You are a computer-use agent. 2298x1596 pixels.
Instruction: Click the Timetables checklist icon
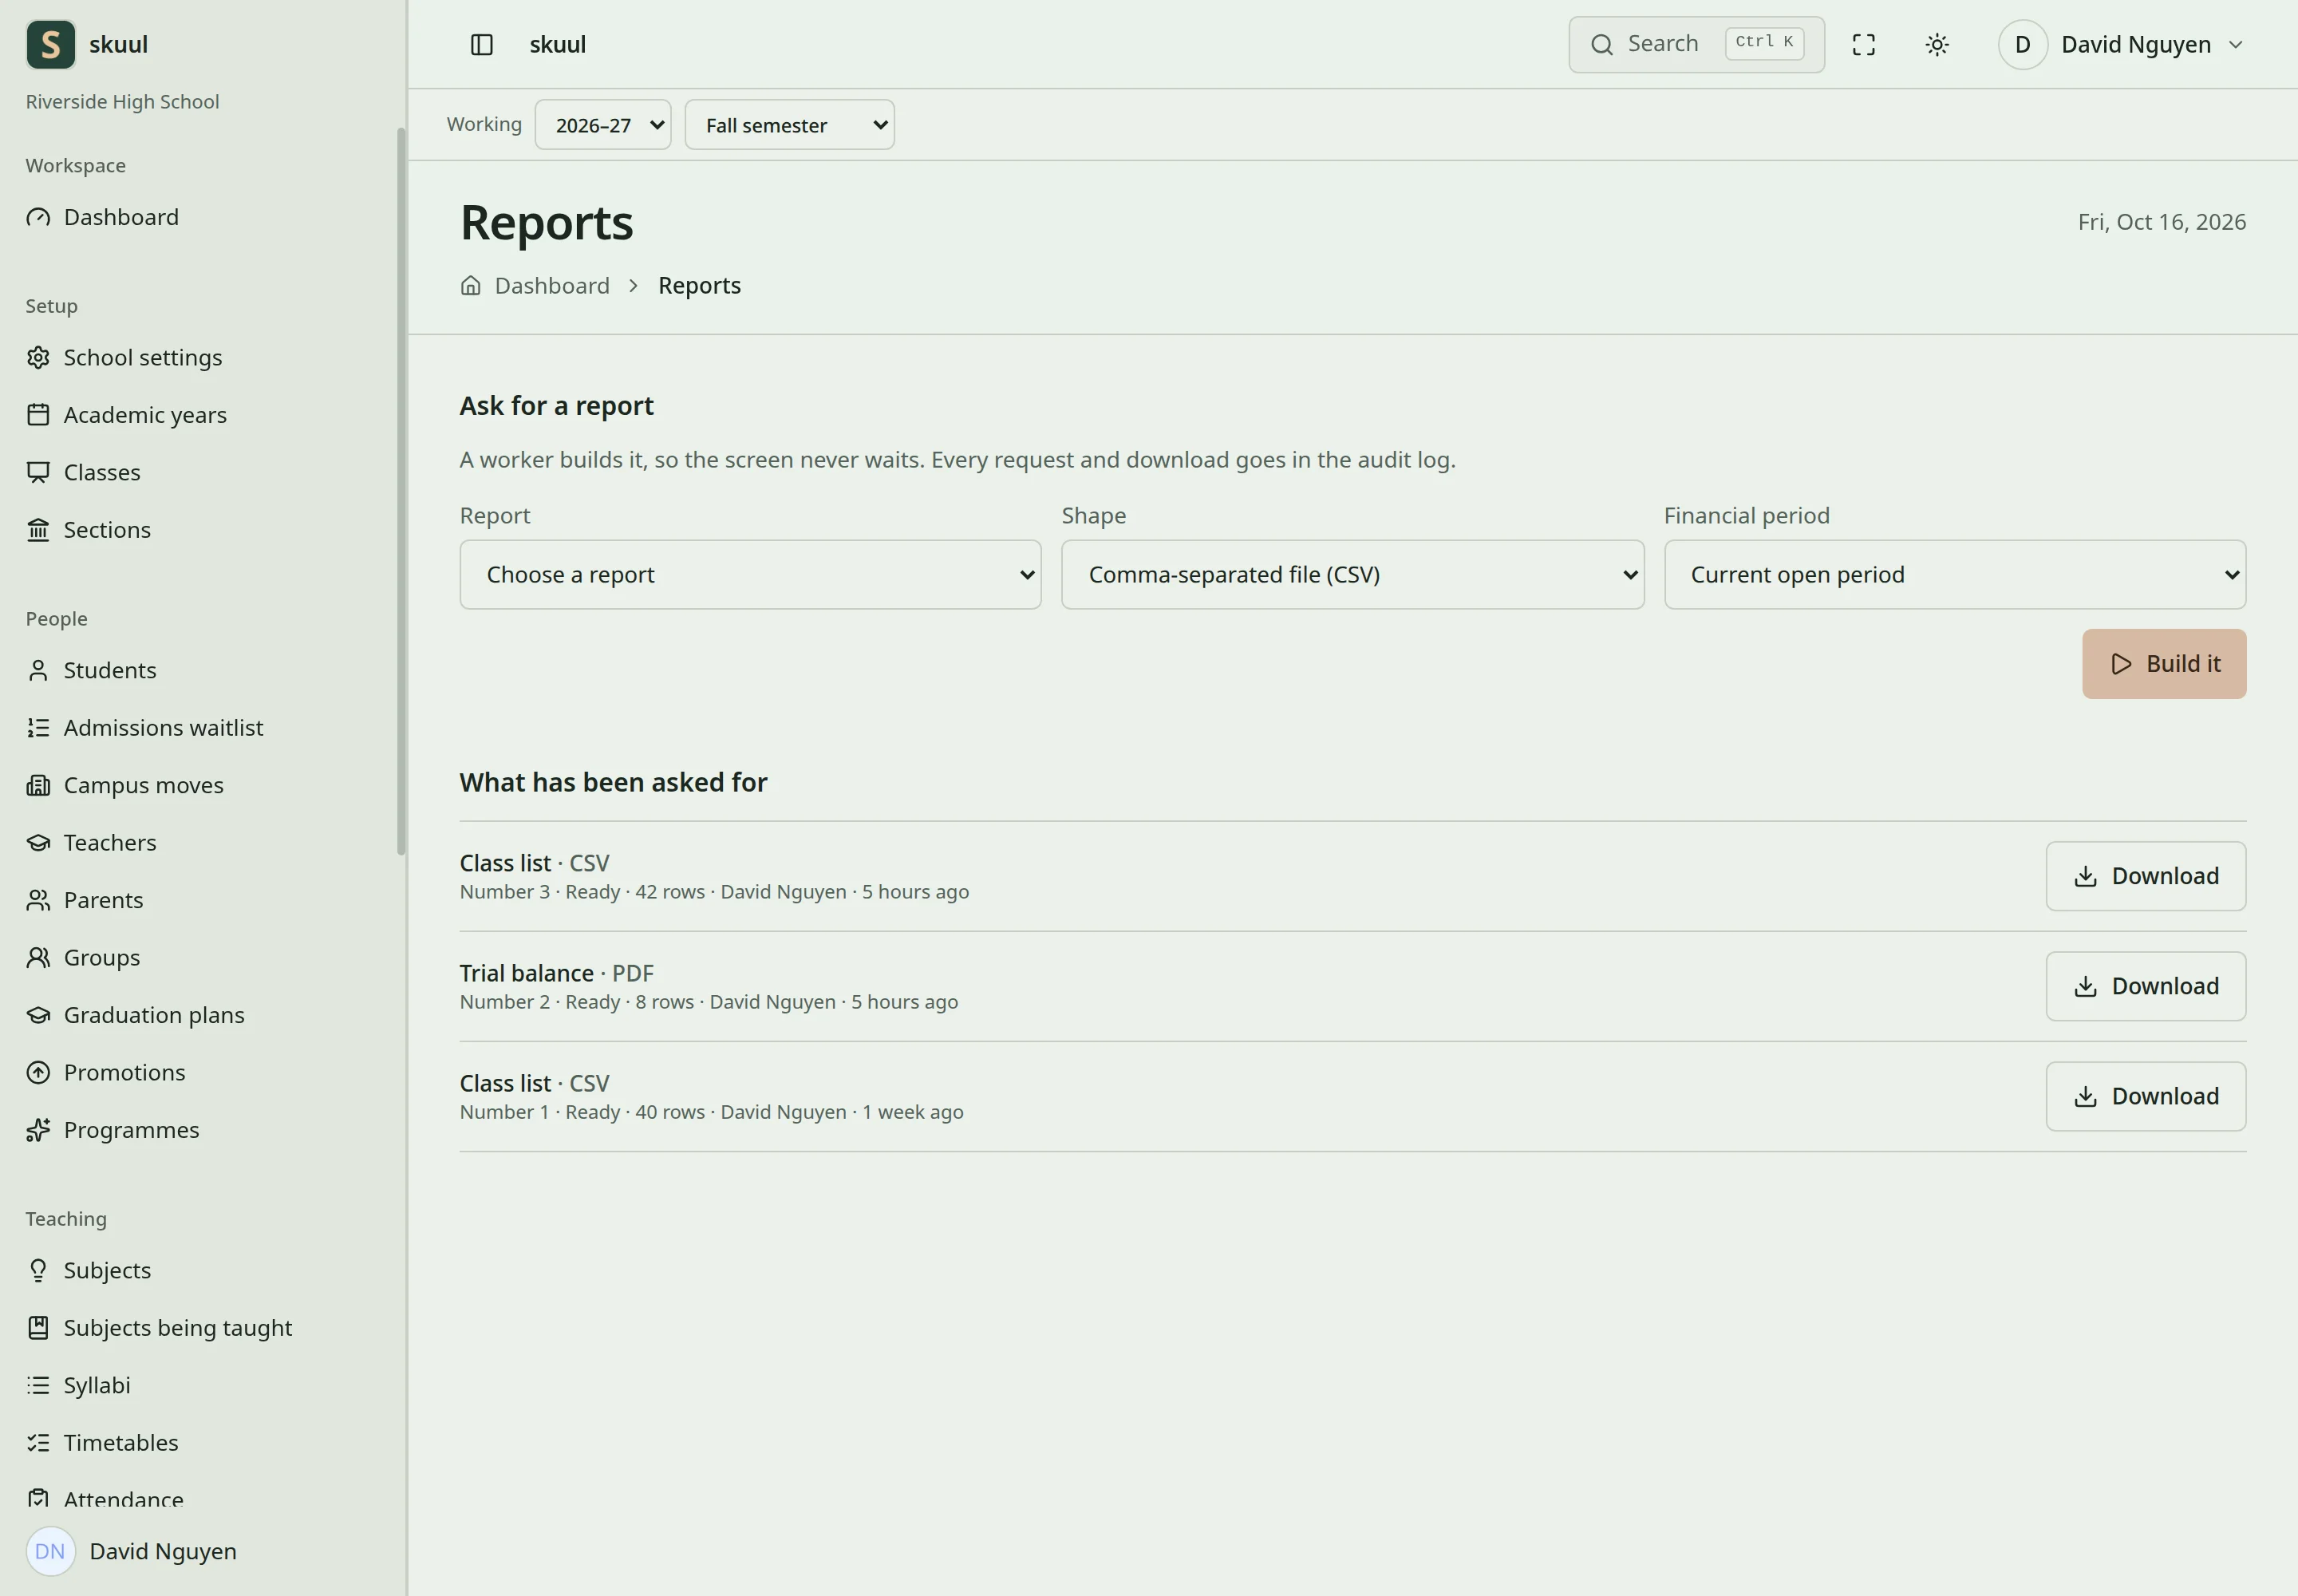38,1443
